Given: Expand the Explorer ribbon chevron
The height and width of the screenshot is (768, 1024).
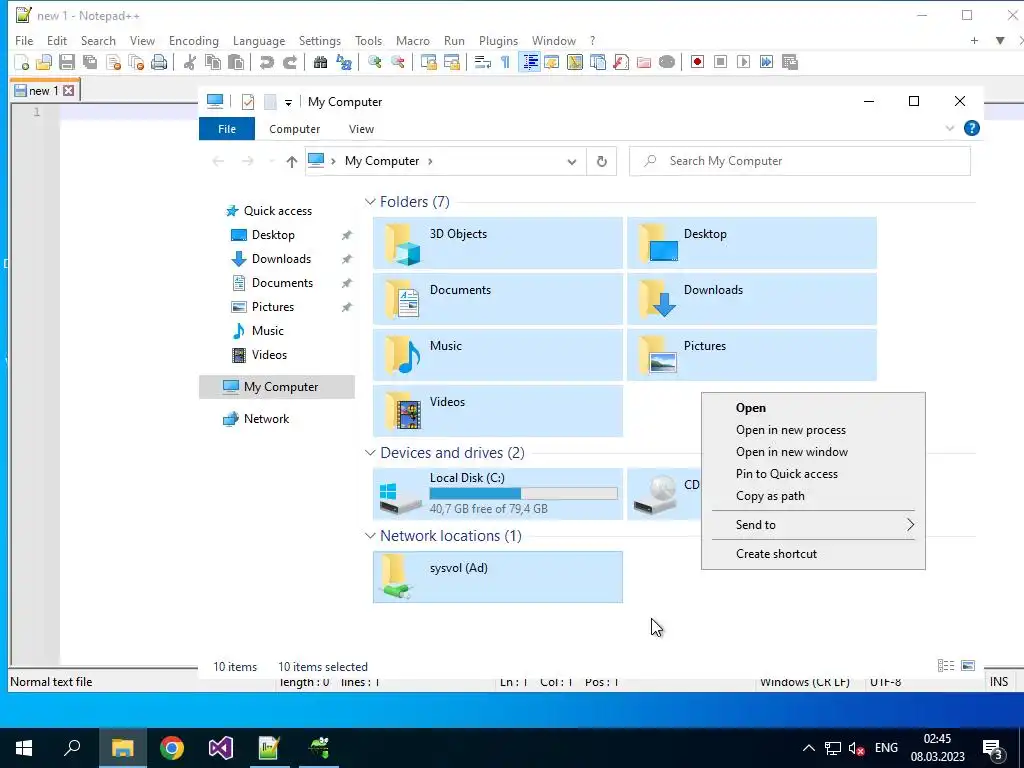Looking at the screenshot, I should click(950, 129).
